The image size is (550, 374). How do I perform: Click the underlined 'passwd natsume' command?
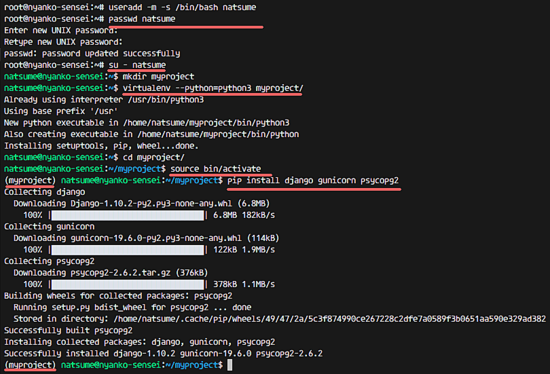coord(142,19)
